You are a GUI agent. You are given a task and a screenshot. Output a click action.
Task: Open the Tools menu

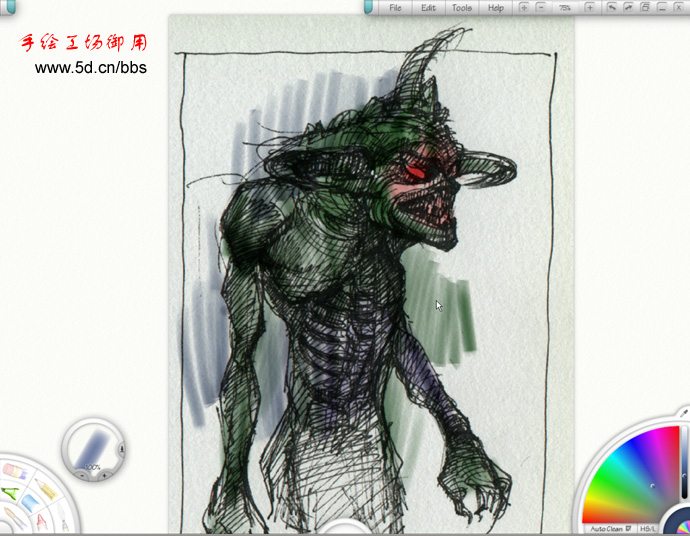[462, 8]
